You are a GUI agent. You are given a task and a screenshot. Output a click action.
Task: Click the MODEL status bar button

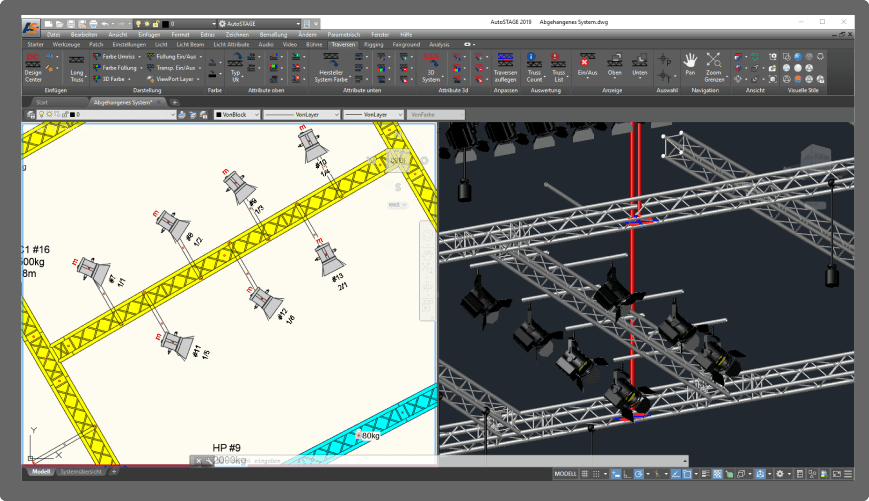[x=565, y=473]
